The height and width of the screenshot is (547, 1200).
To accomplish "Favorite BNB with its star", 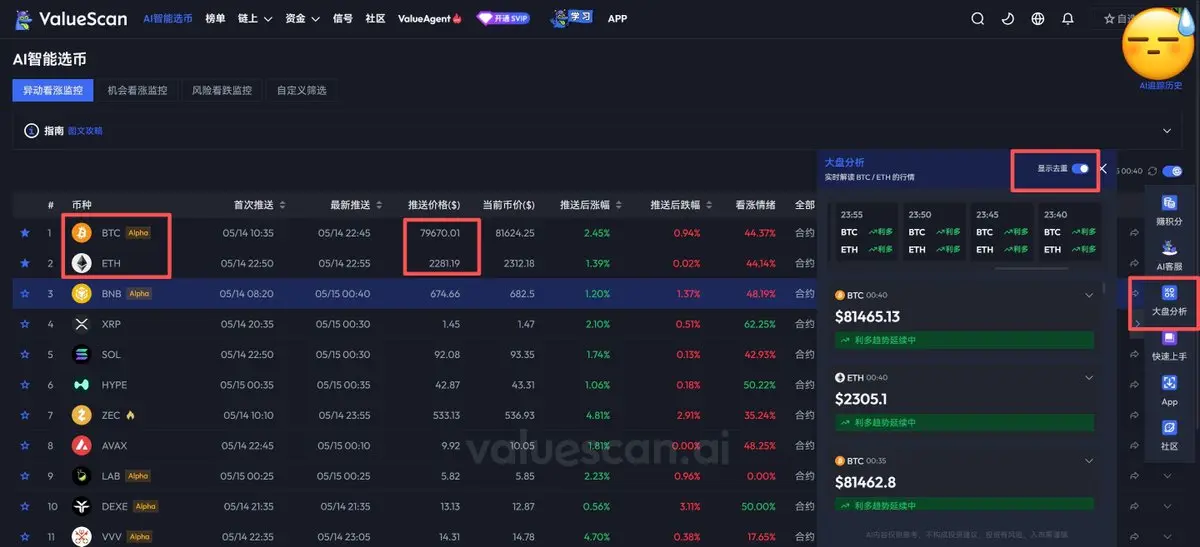I will click(25, 294).
